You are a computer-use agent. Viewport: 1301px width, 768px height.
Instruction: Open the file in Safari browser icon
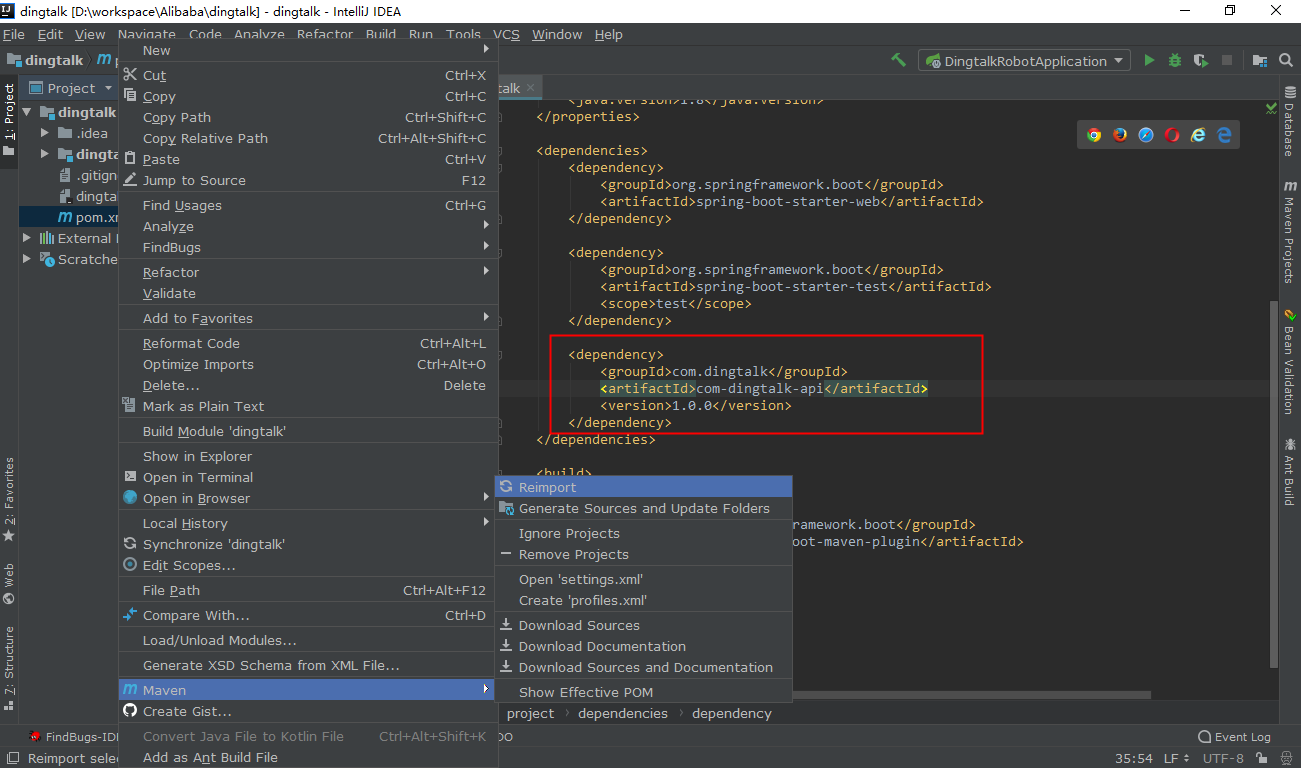point(1146,135)
